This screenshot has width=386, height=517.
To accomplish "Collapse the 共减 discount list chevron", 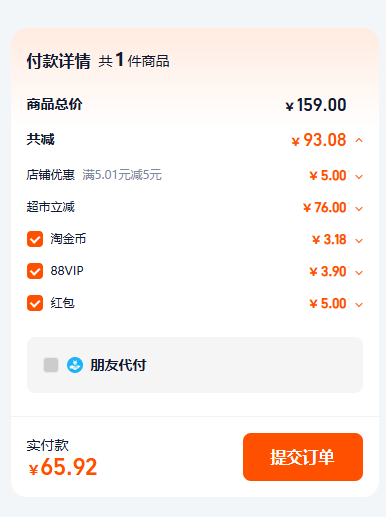I will point(359,140).
